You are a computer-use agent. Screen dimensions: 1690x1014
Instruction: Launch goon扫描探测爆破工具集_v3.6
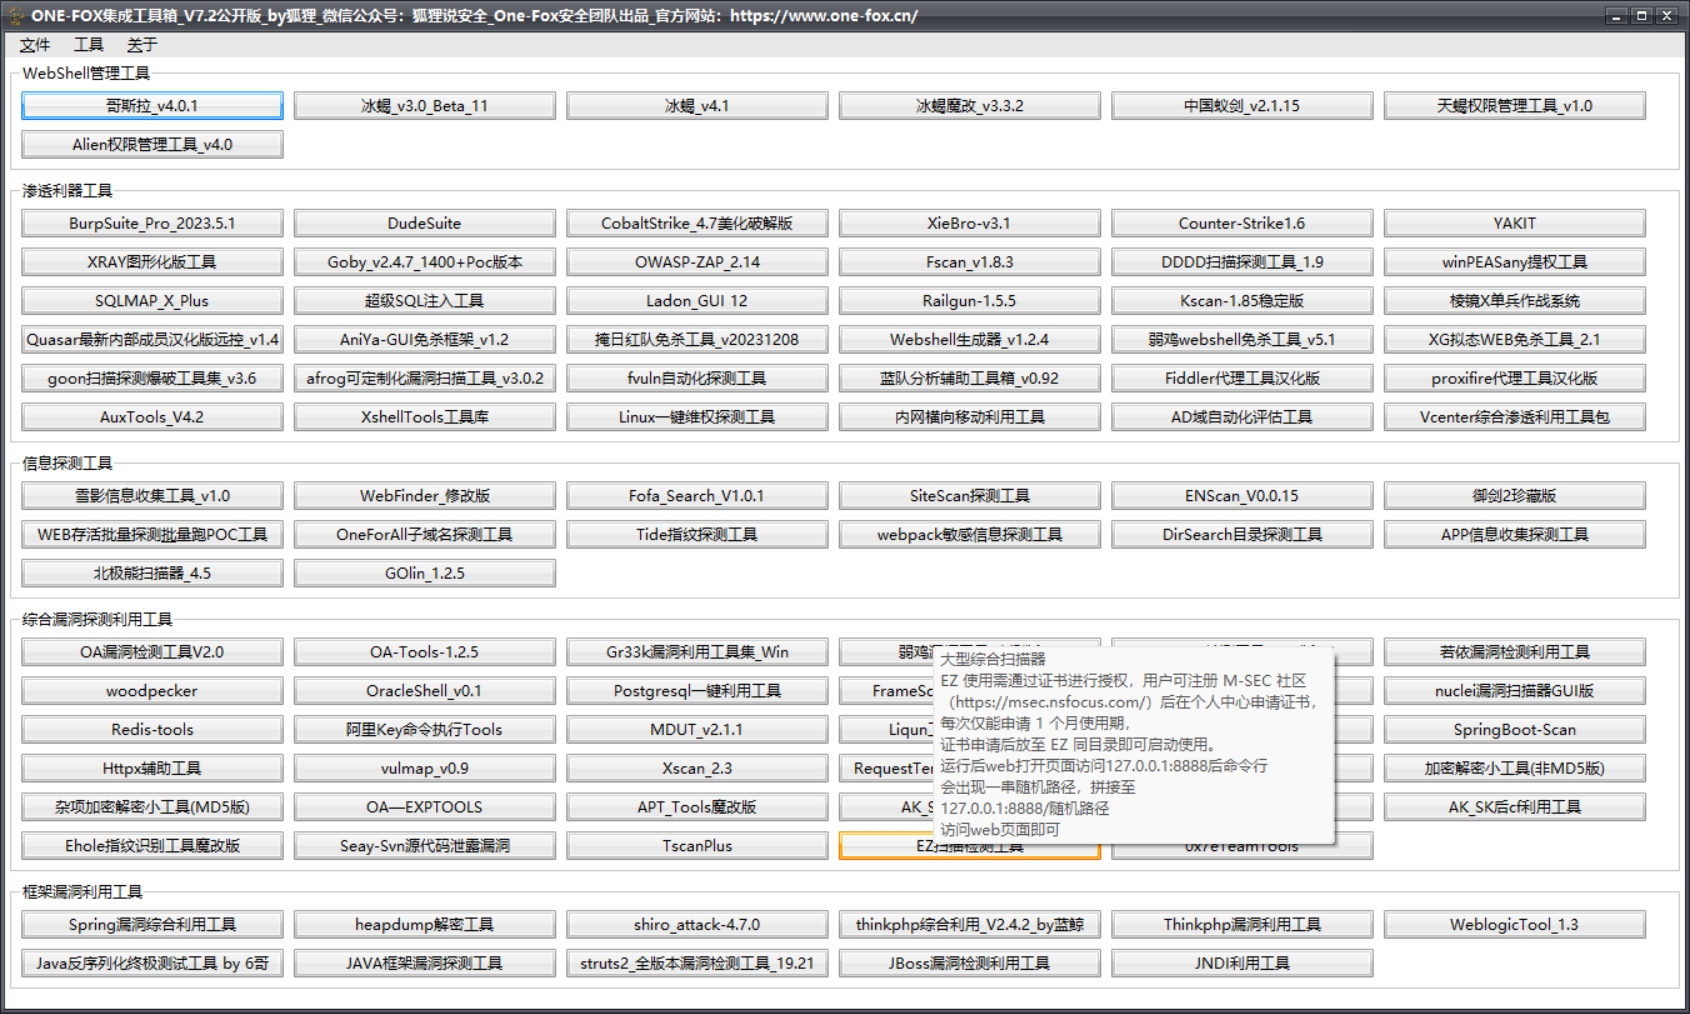pos(152,379)
